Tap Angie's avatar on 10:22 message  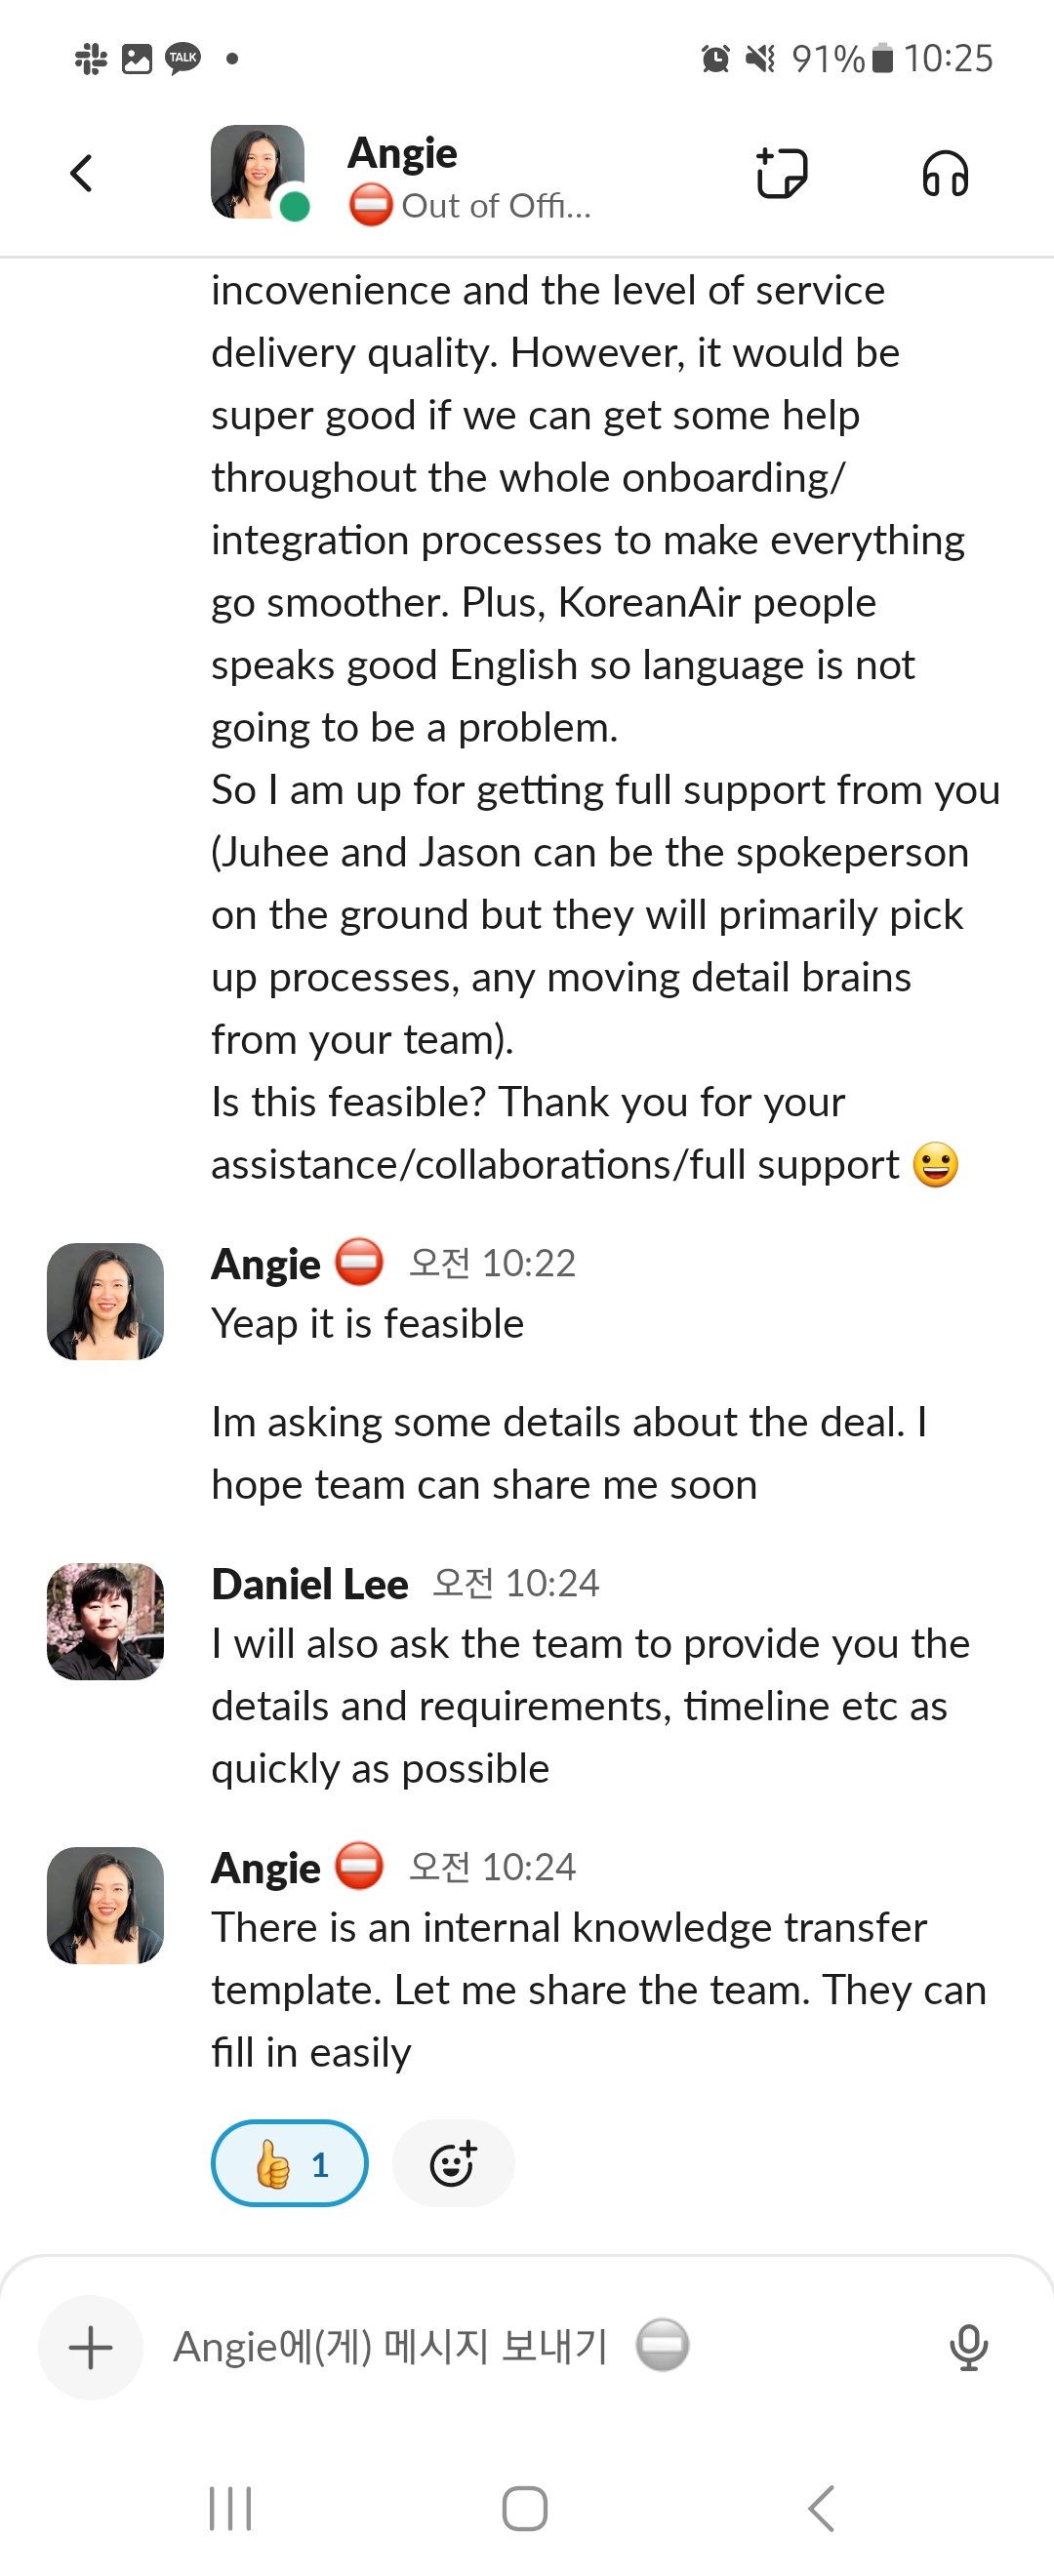tap(105, 1301)
